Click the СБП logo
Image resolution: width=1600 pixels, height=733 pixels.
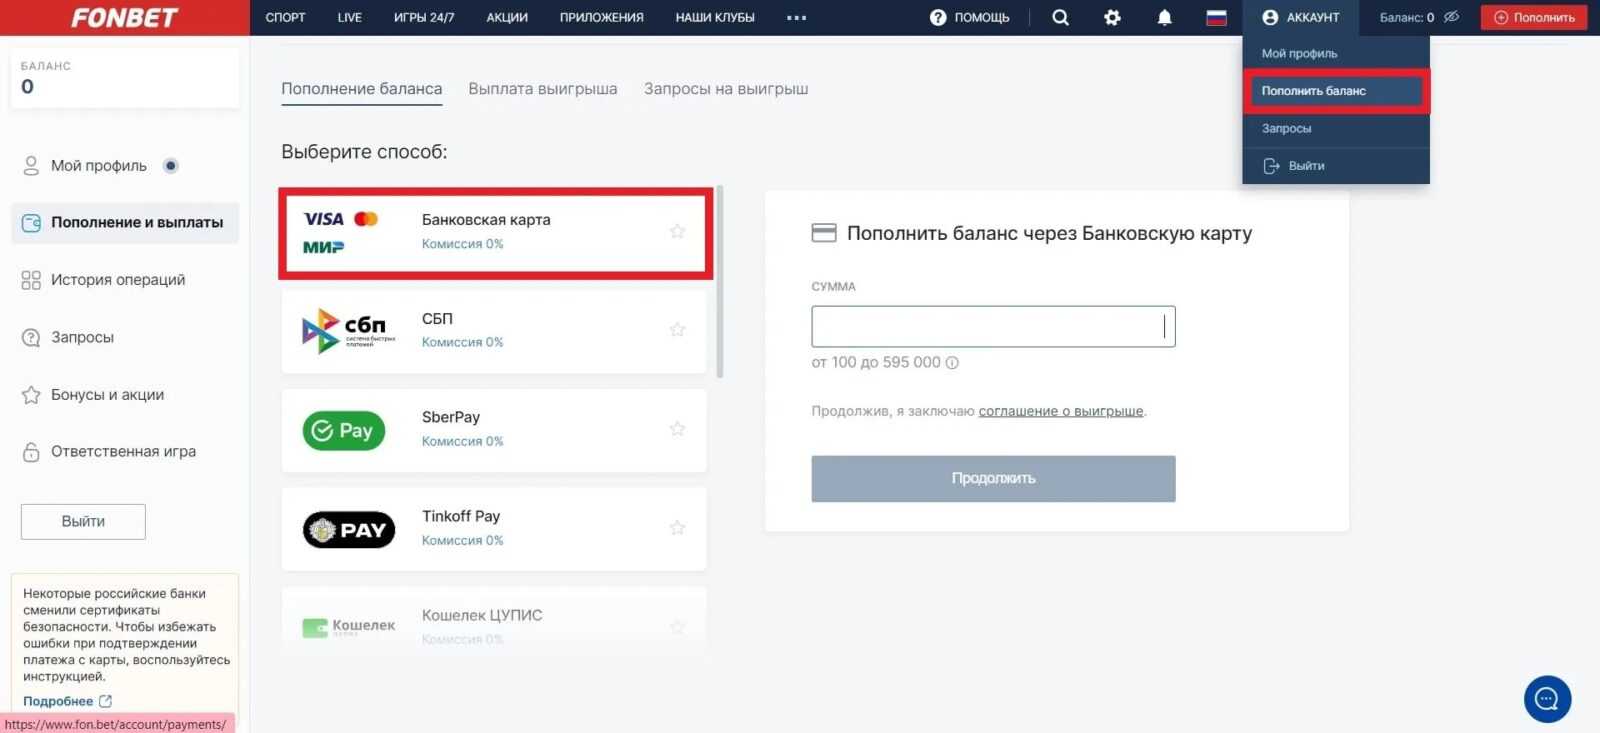tap(348, 330)
